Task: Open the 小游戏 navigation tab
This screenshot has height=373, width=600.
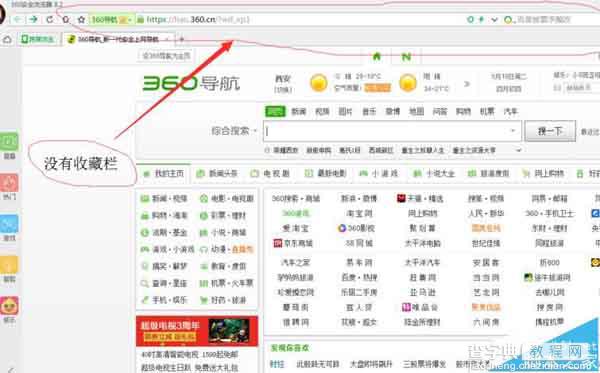Action: pyautogui.click(x=379, y=174)
